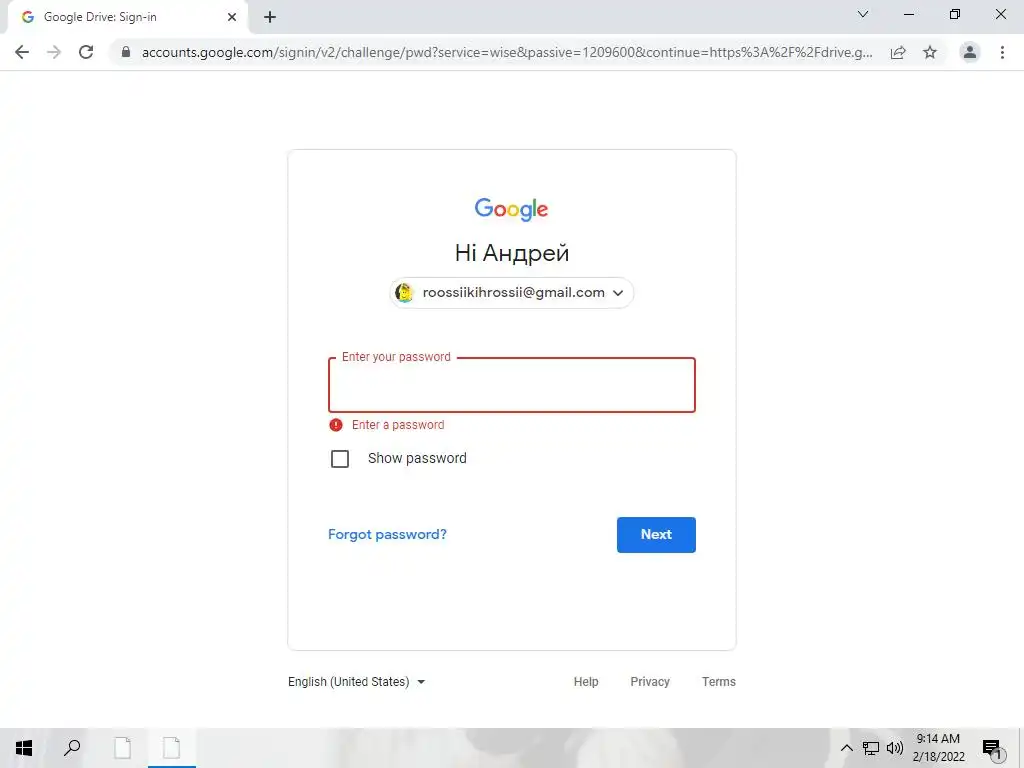
Task: Open the English (United States) language dropdown
Action: point(357,682)
